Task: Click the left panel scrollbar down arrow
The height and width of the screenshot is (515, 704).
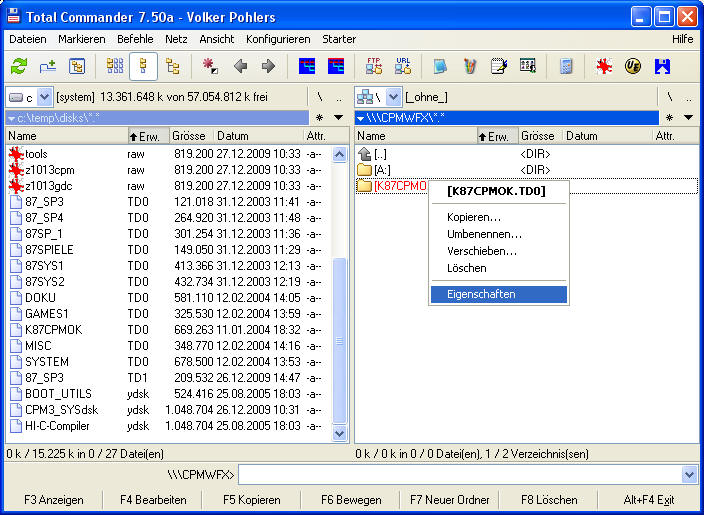Action: click(339, 433)
